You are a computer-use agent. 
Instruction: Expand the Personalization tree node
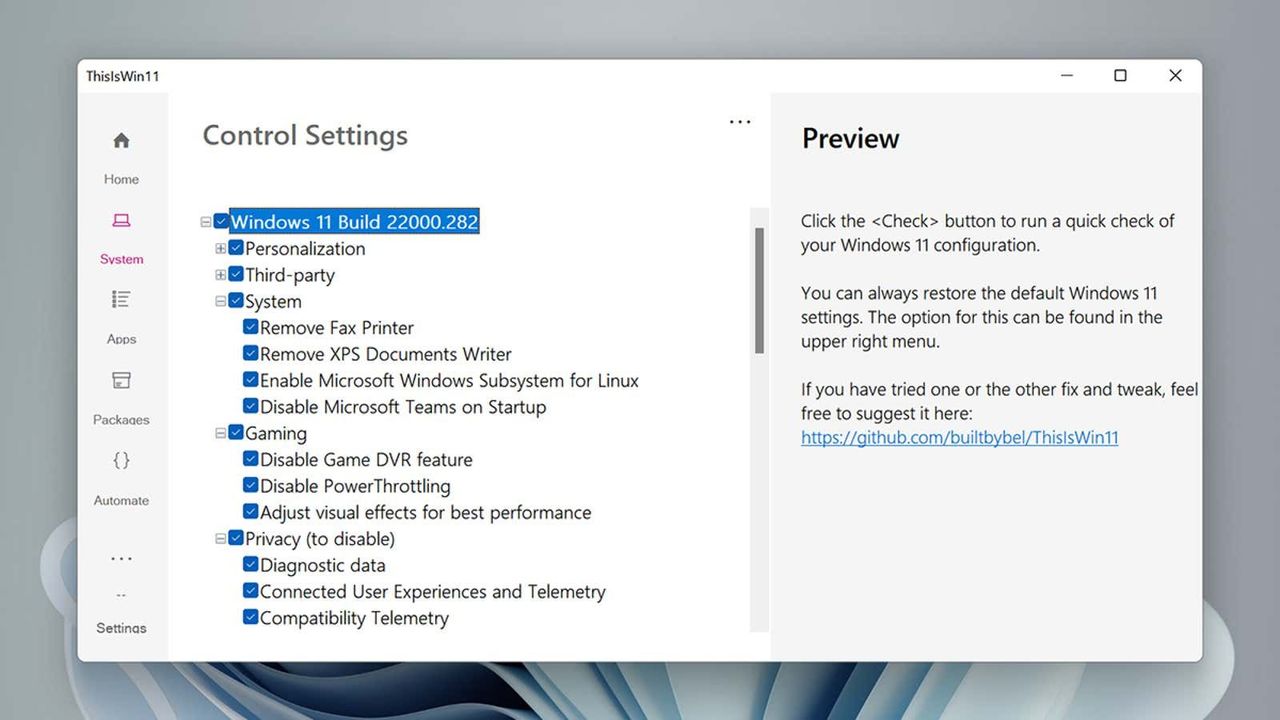[221, 248]
